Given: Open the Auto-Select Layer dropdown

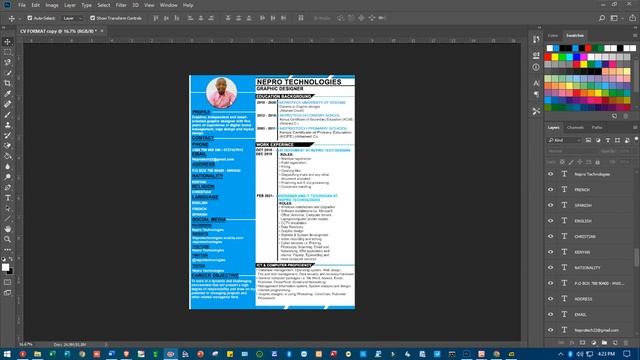Looking at the screenshot, I should (73, 18).
